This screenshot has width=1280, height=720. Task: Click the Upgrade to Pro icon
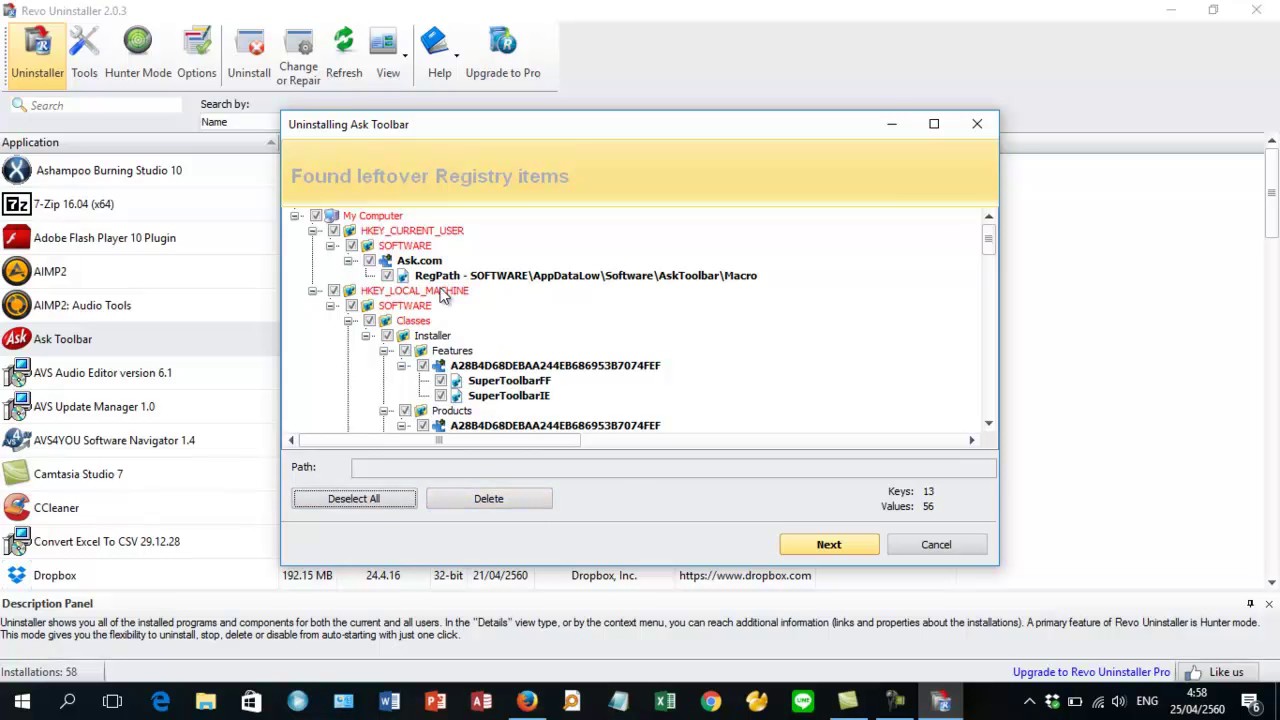(x=503, y=54)
